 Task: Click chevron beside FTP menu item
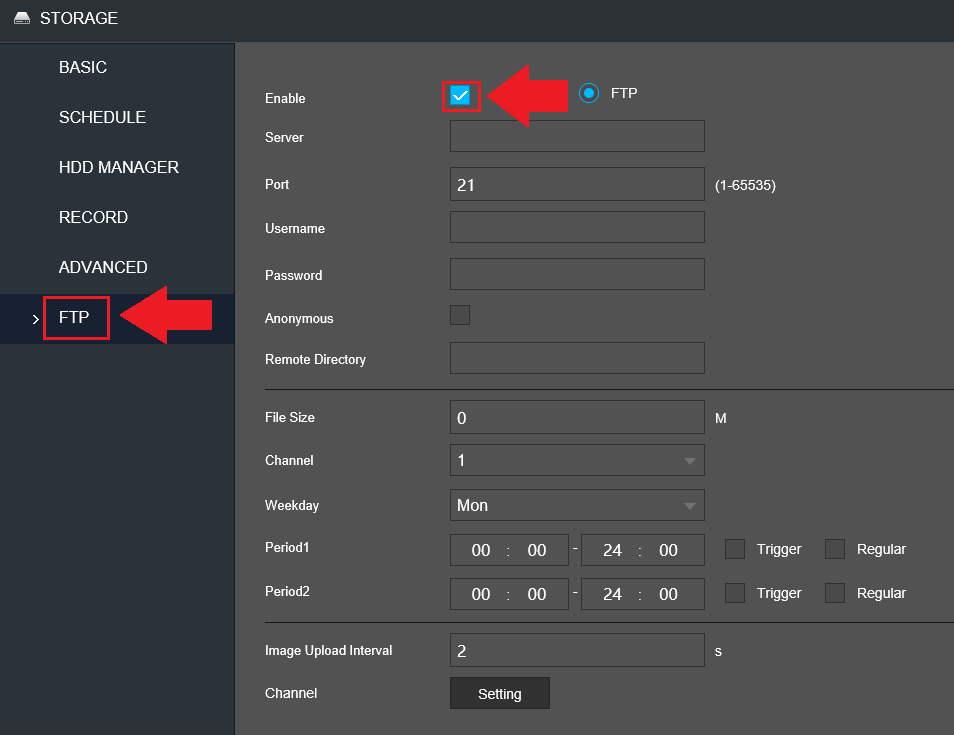[35, 319]
